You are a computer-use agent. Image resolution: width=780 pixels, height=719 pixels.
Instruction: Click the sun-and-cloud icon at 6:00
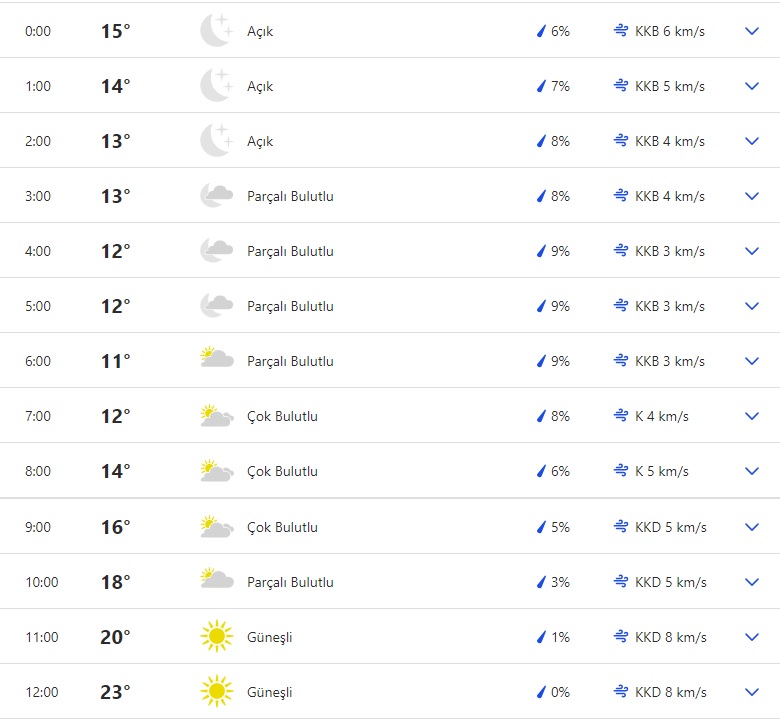[x=216, y=361]
